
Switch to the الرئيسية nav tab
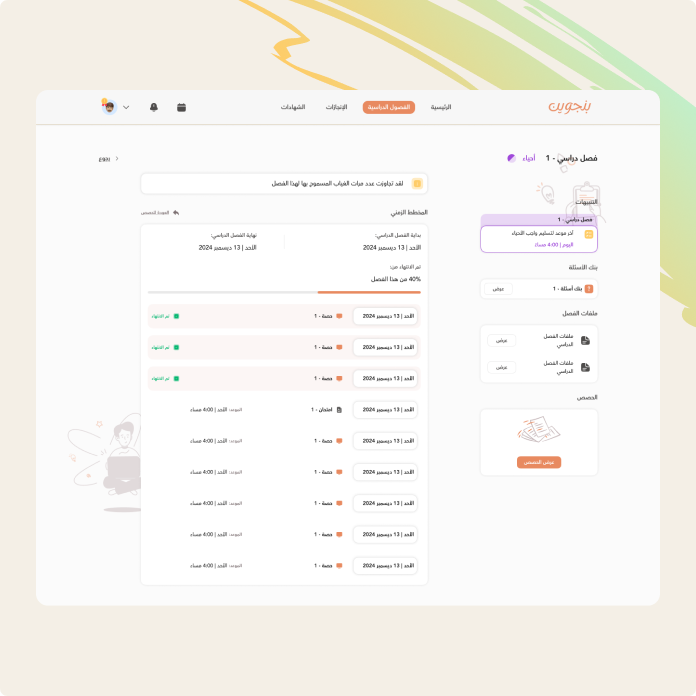pyautogui.click(x=441, y=107)
